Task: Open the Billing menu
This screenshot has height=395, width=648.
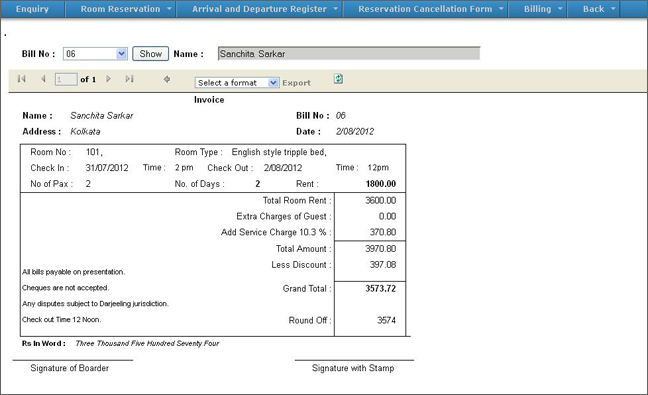Action: click(x=537, y=9)
